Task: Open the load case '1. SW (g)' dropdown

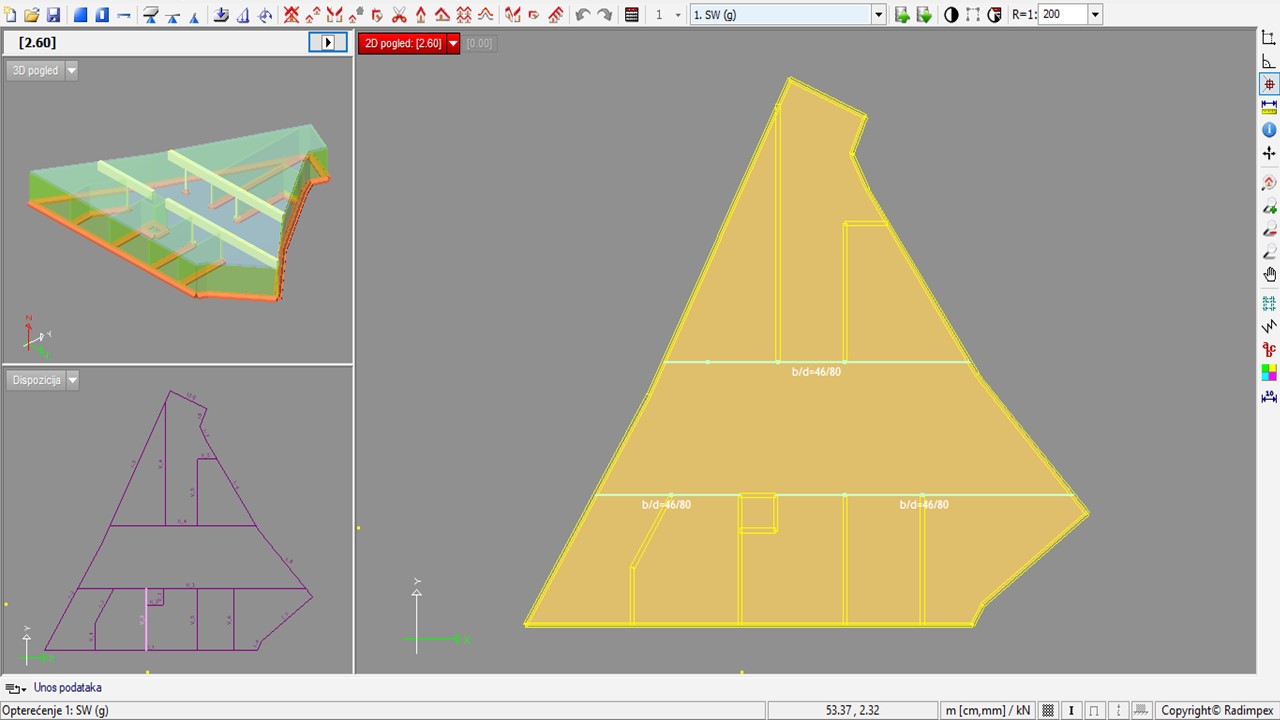Action: tap(878, 15)
